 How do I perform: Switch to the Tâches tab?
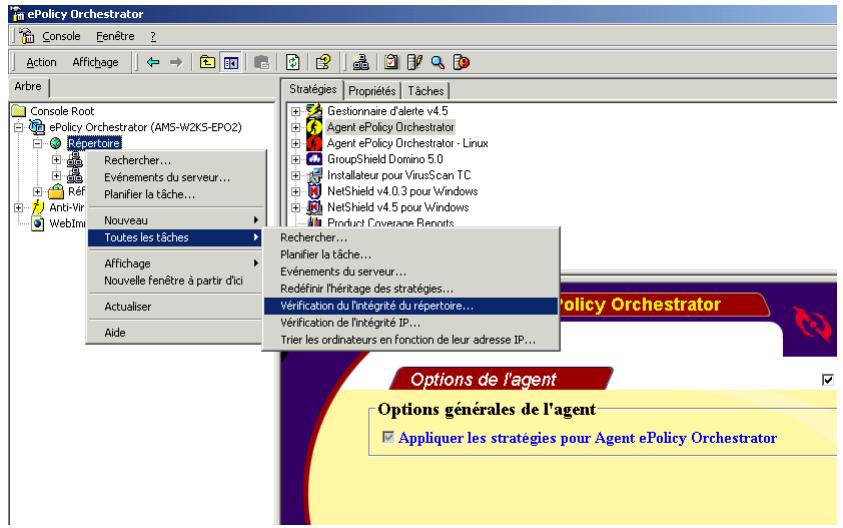[x=425, y=91]
